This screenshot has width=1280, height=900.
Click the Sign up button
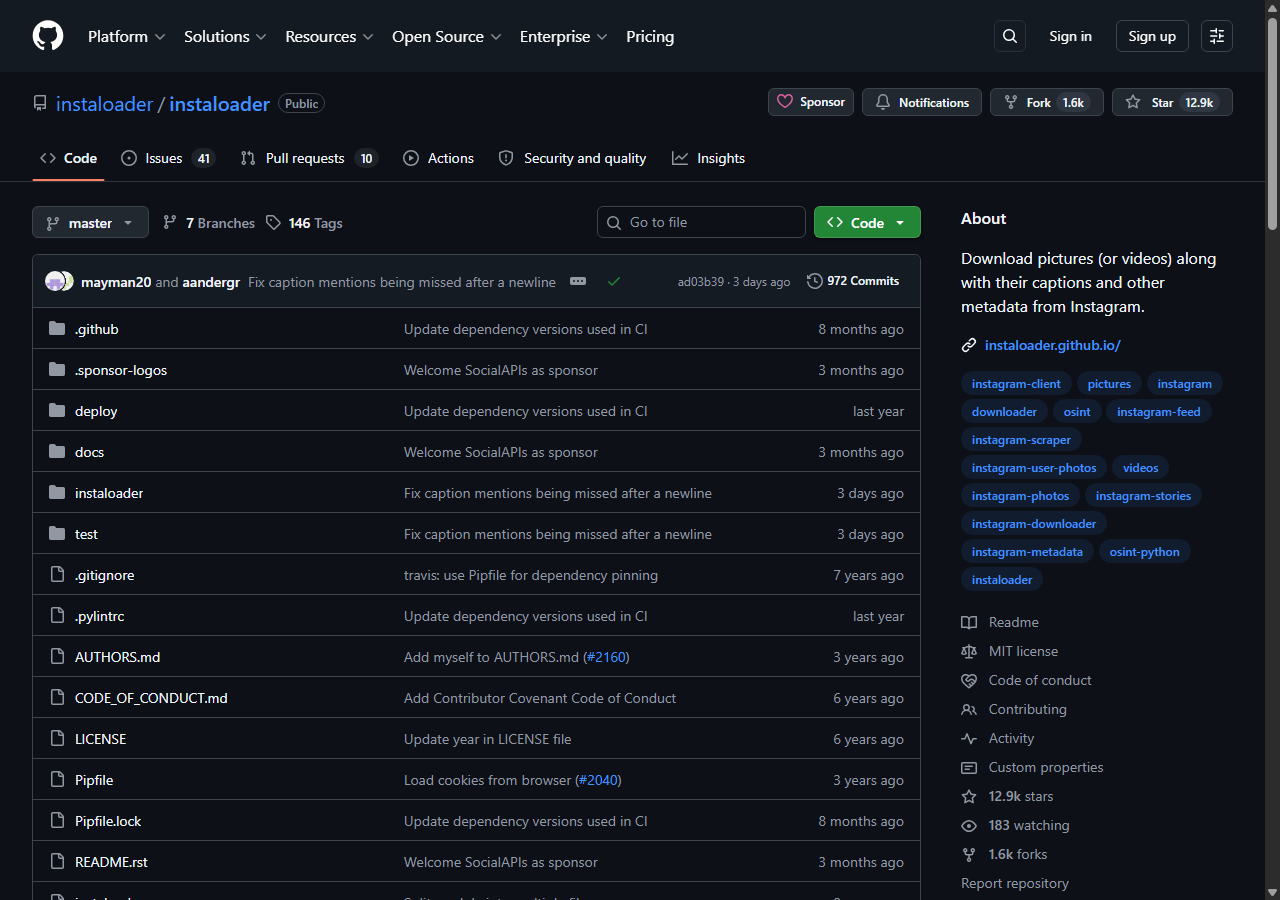tap(1152, 36)
